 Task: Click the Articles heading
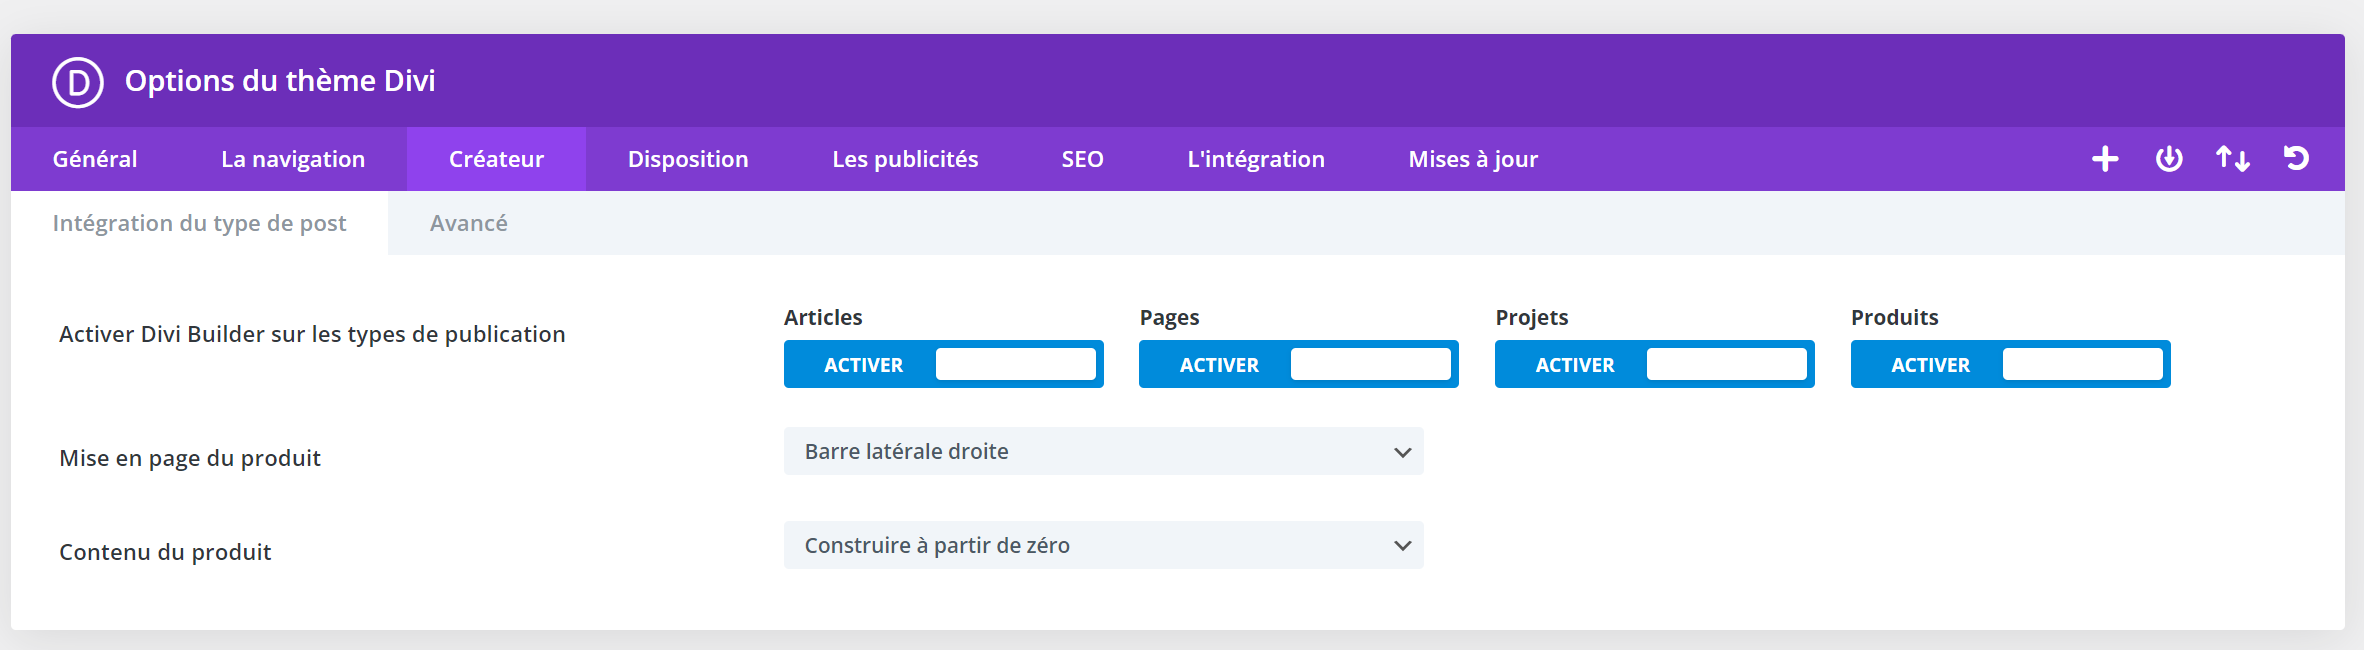pos(823,317)
